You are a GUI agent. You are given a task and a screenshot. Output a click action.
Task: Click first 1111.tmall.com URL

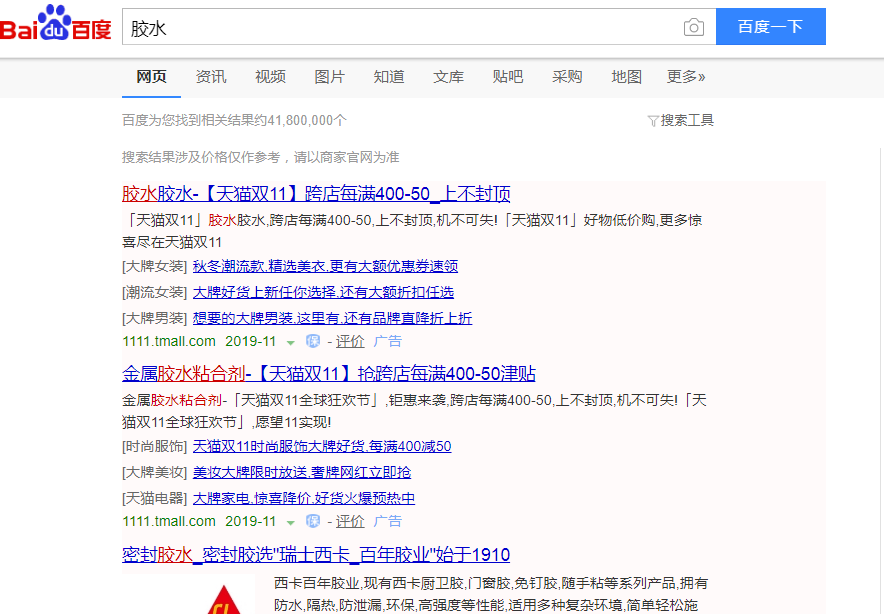[x=169, y=341]
